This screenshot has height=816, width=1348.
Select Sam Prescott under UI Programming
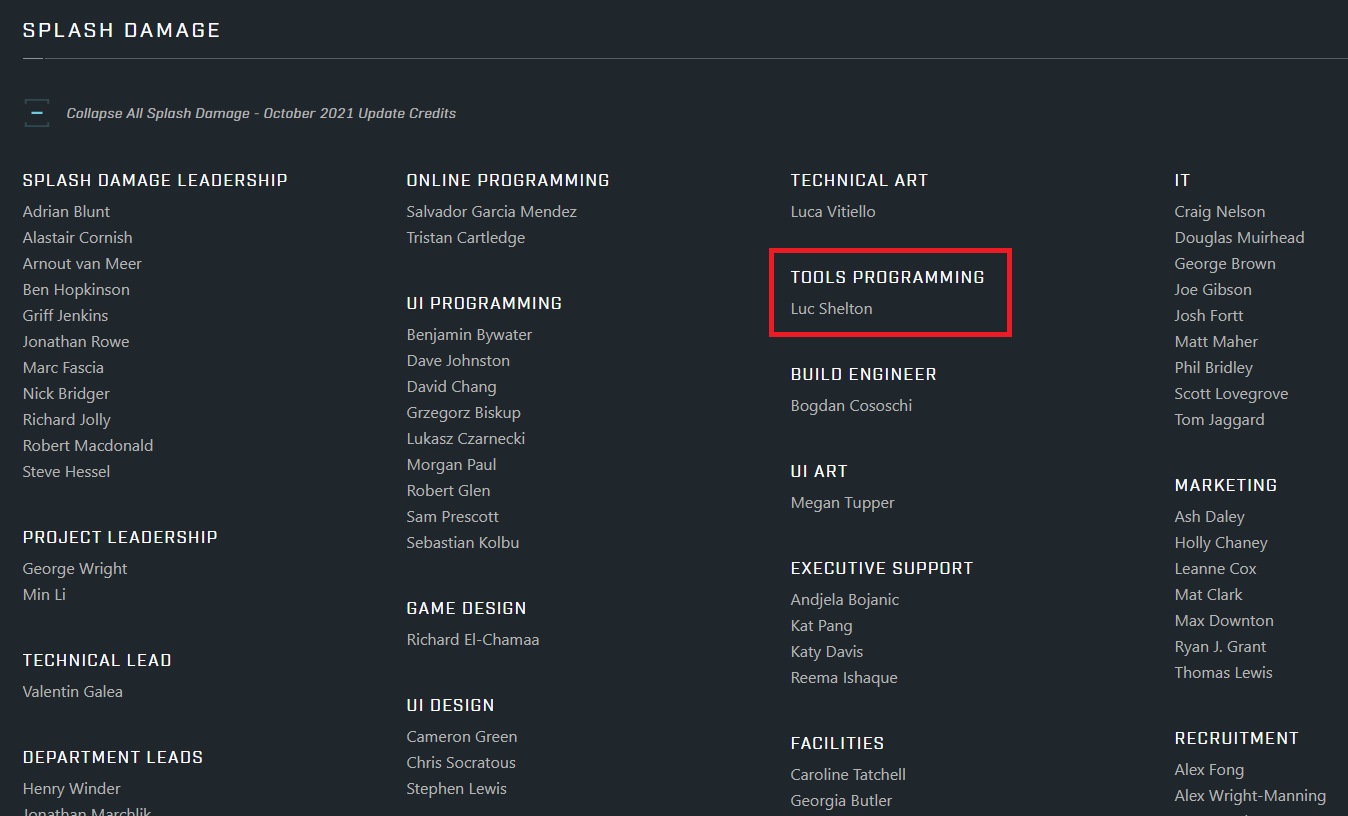pyautogui.click(x=453, y=517)
